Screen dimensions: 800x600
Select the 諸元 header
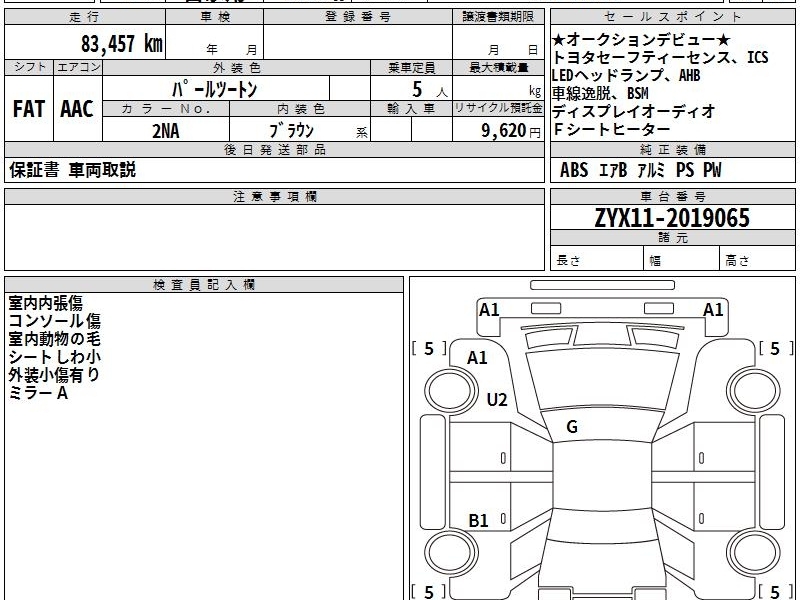coord(672,238)
